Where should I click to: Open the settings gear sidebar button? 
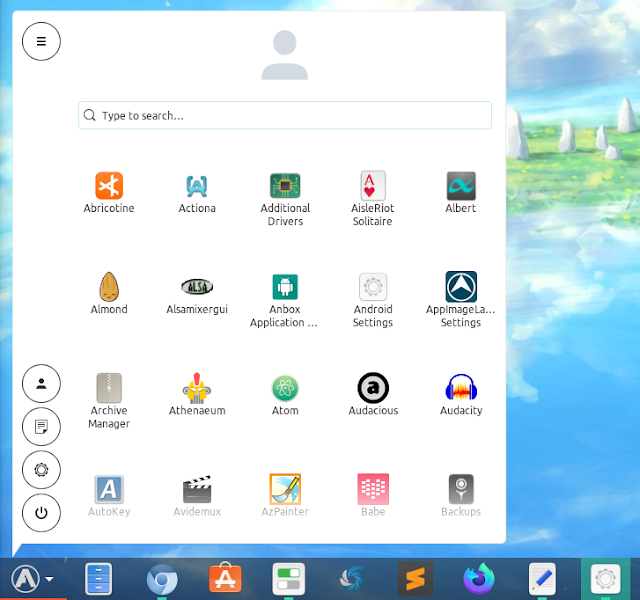click(x=41, y=470)
